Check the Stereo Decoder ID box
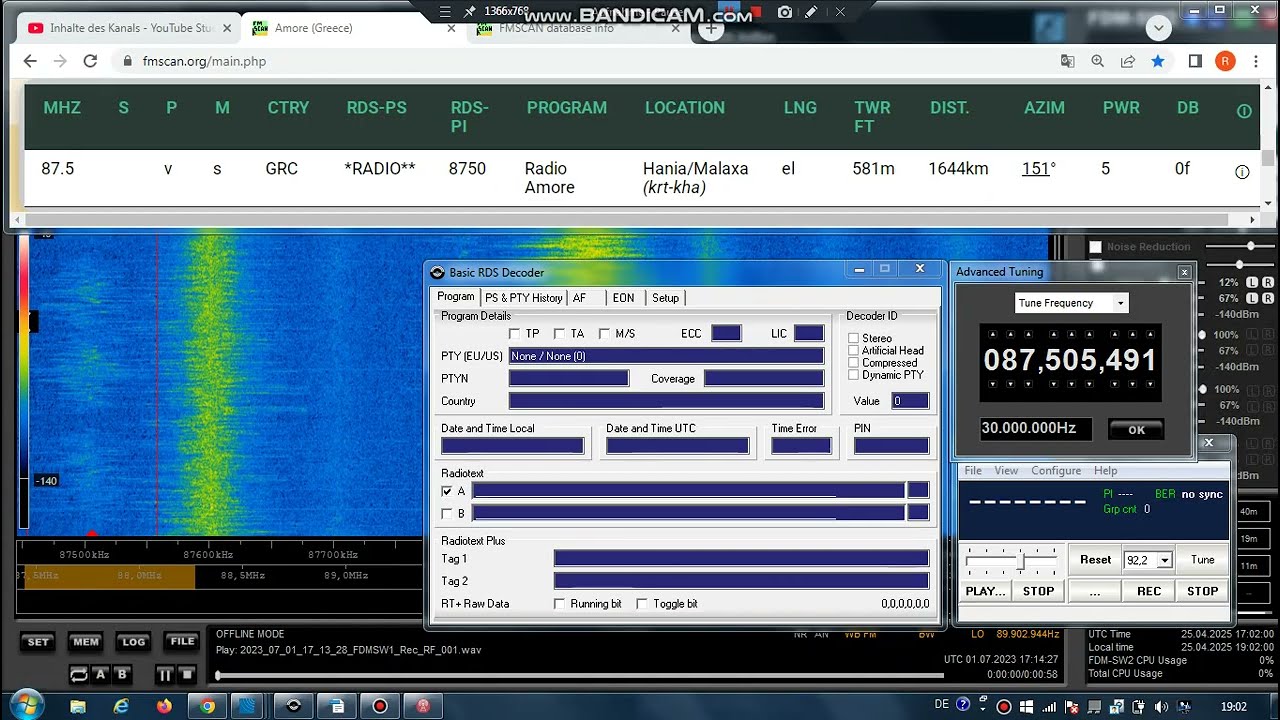This screenshot has height=720, width=1280. point(853,339)
